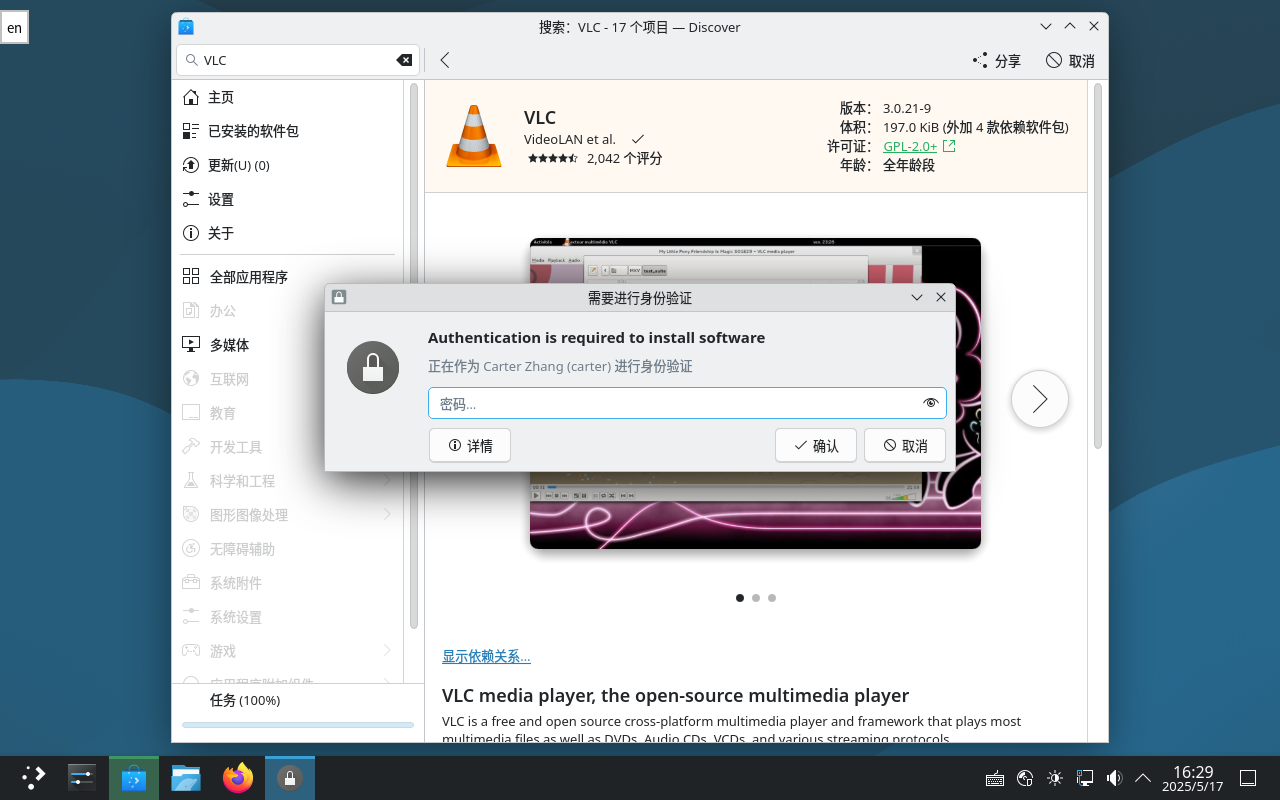1280x800 pixels.
Task: Select 全部应用程序 category
Action: click(x=288, y=277)
